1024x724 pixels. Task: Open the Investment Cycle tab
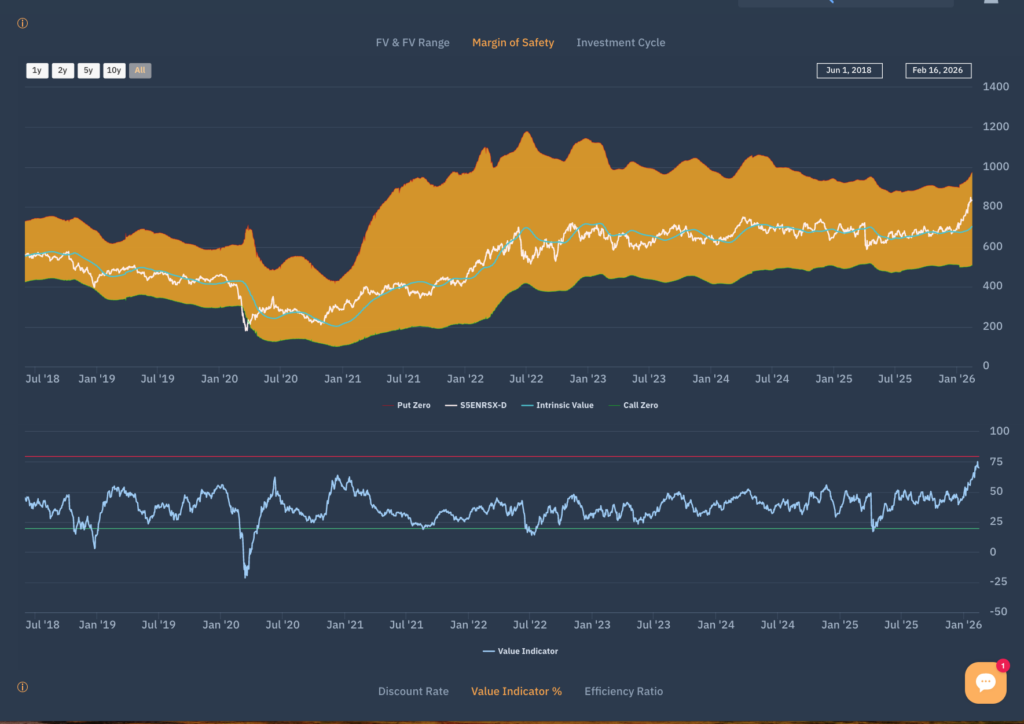[620, 43]
